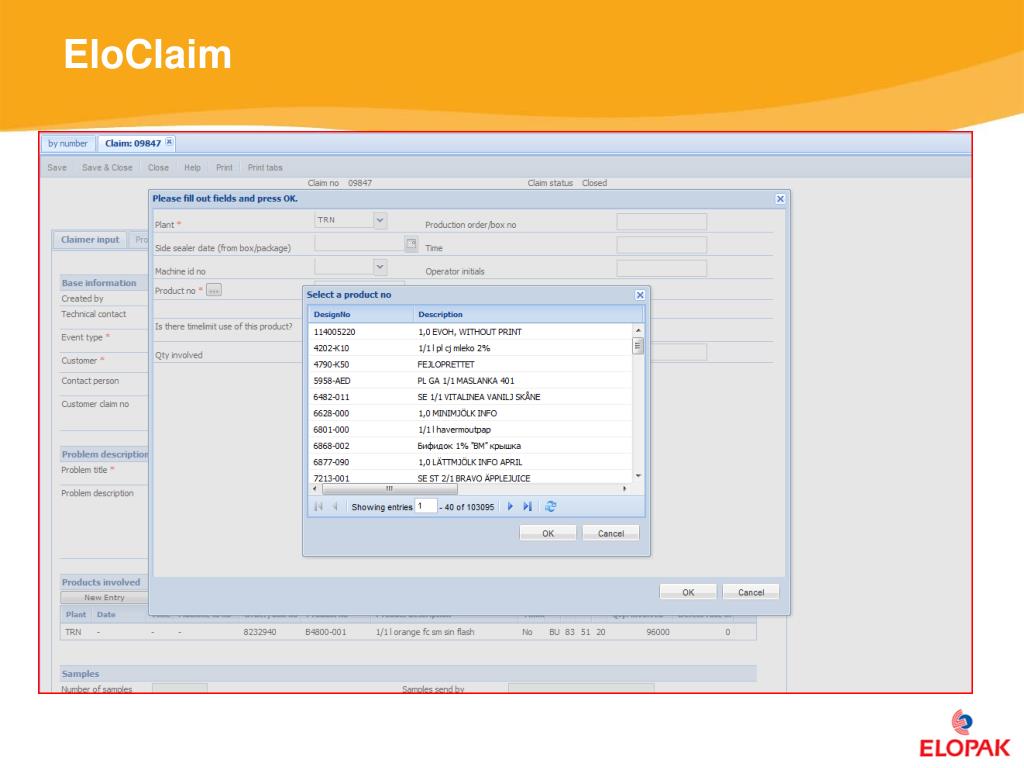
Task: Select product row 4790-K50 FEJLOPRETTET
Action: tap(470, 364)
